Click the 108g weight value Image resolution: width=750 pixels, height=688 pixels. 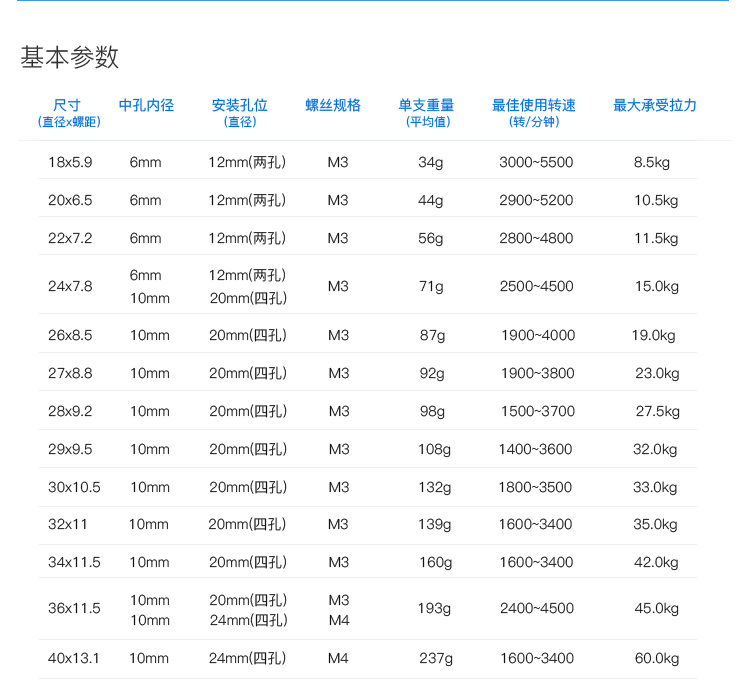[434, 449]
